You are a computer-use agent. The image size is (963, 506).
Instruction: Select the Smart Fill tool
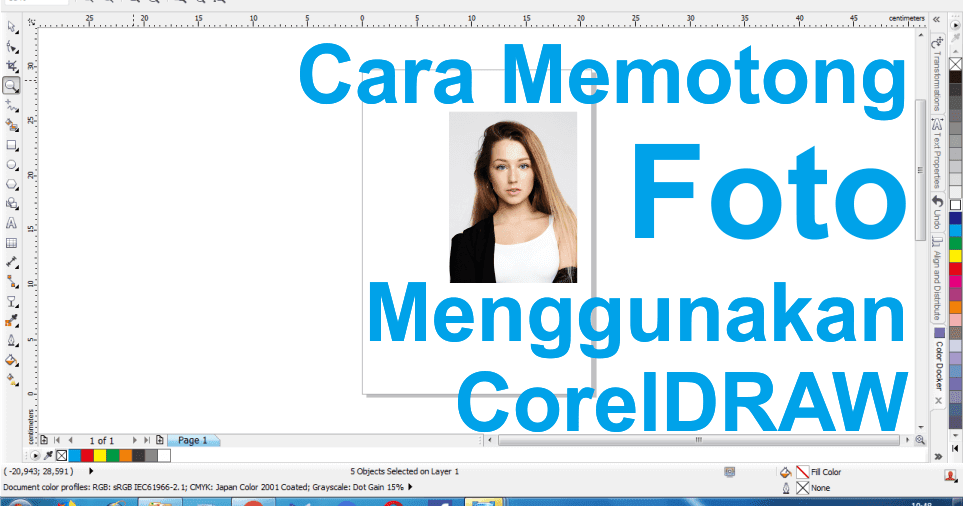coord(11,125)
